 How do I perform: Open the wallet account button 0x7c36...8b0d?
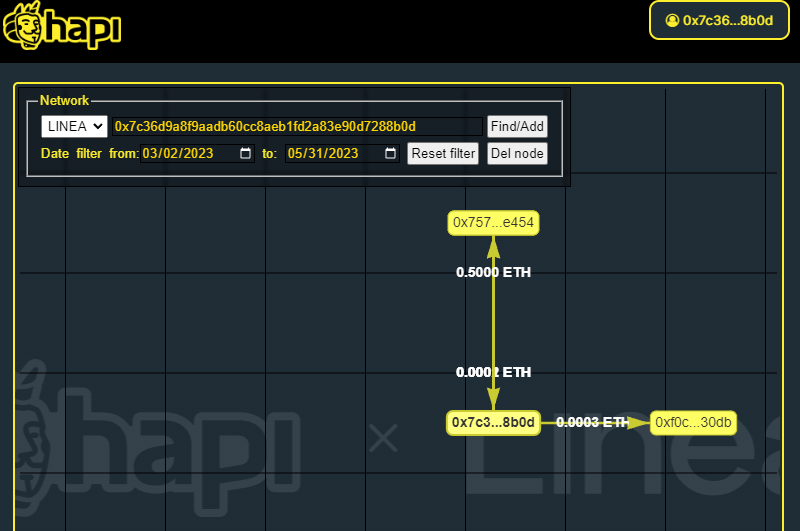pyautogui.click(x=719, y=20)
